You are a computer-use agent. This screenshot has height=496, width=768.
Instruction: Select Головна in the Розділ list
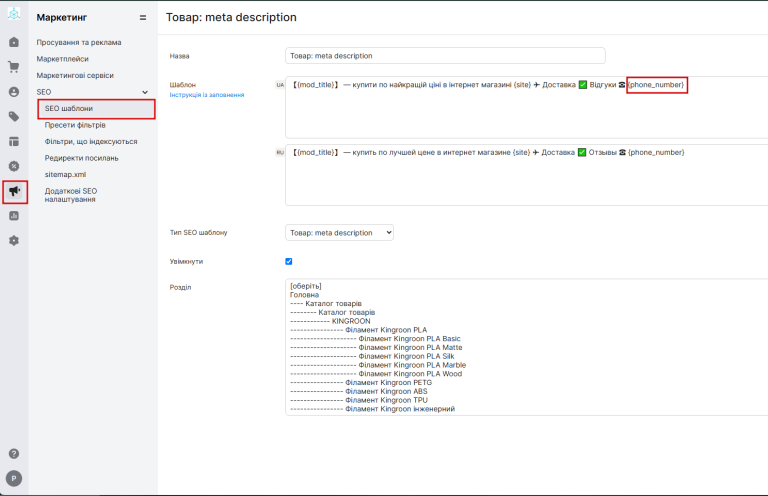click(x=304, y=295)
